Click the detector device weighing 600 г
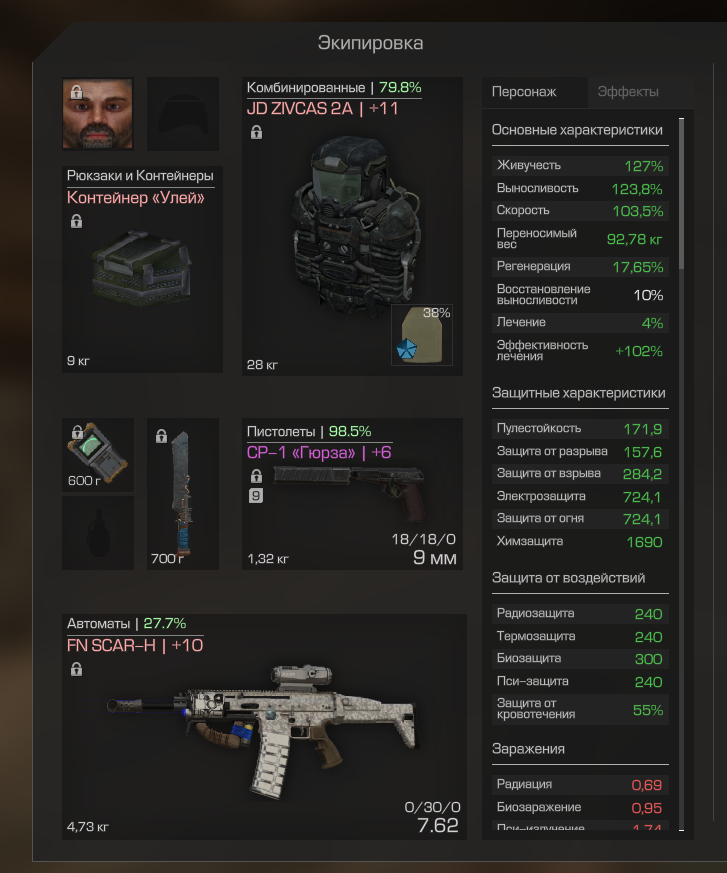Screen dimensions: 727x873 (97, 455)
